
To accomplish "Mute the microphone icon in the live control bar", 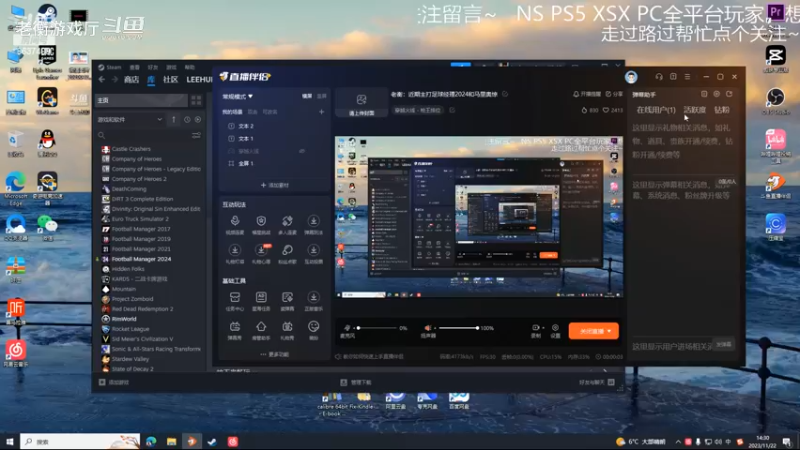I will point(347,328).
